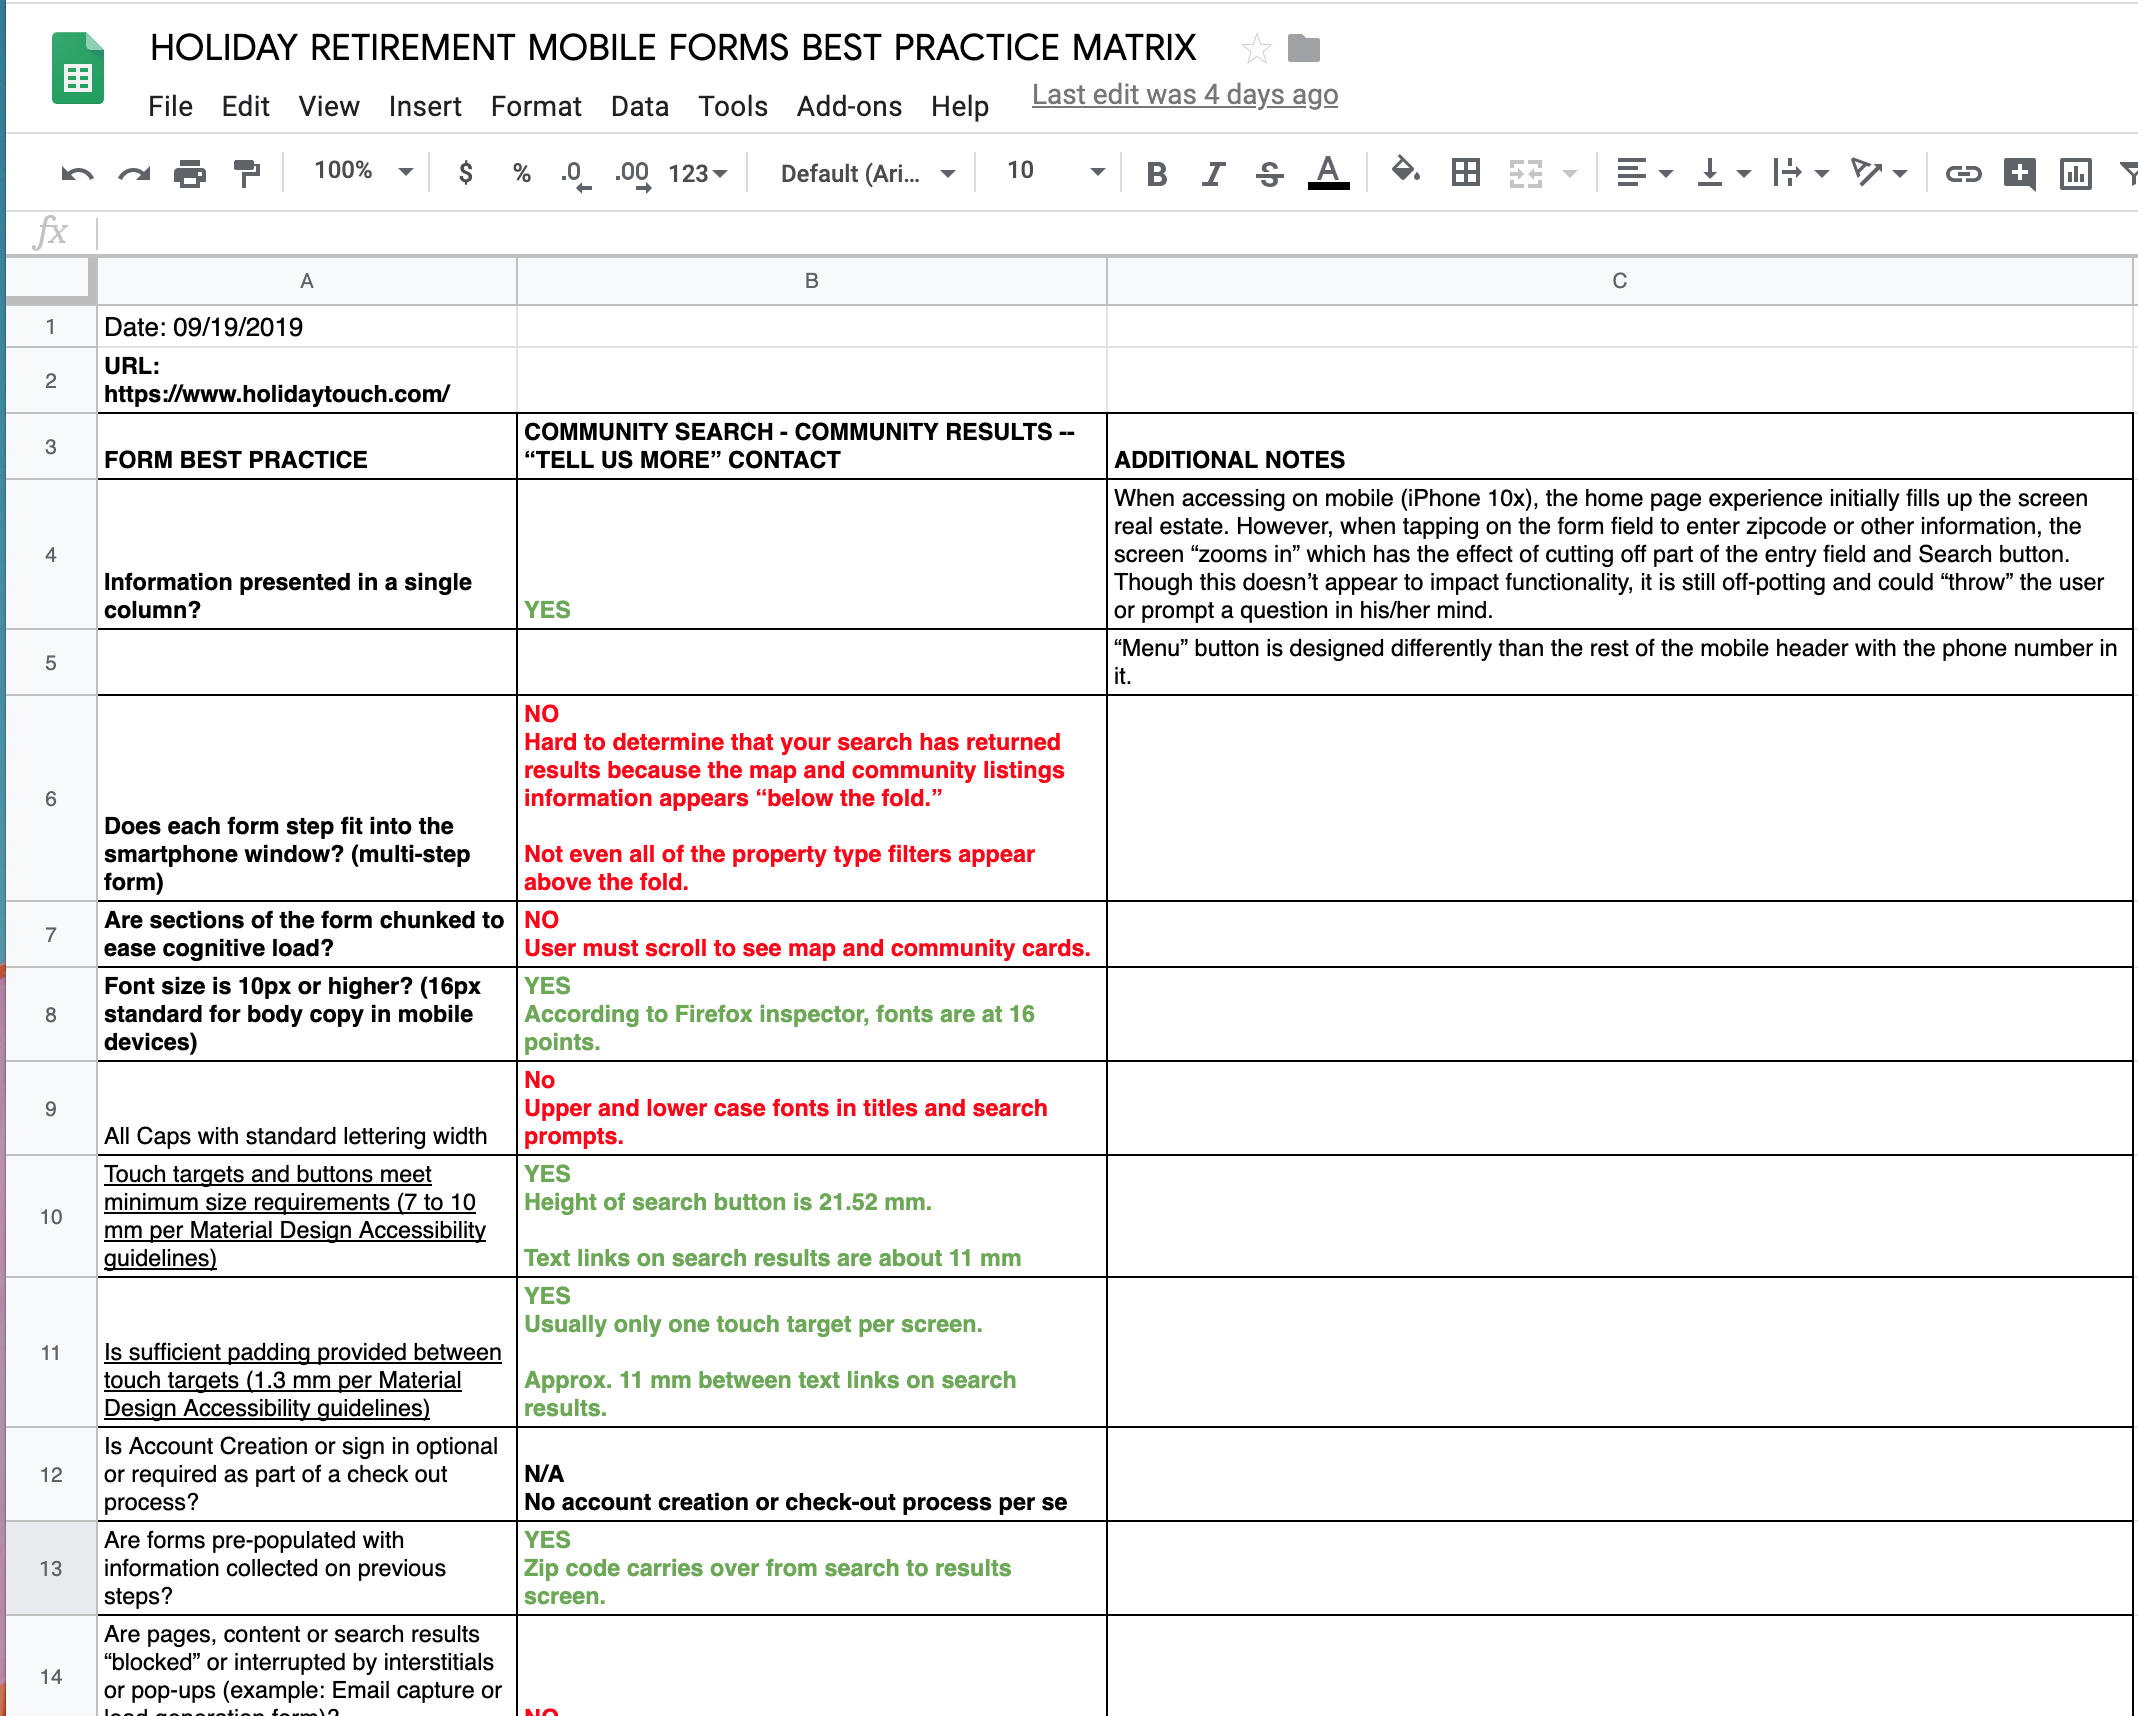The image size is (2138, 1716).
Task: Open the Format menu
Action: [536, 106]
